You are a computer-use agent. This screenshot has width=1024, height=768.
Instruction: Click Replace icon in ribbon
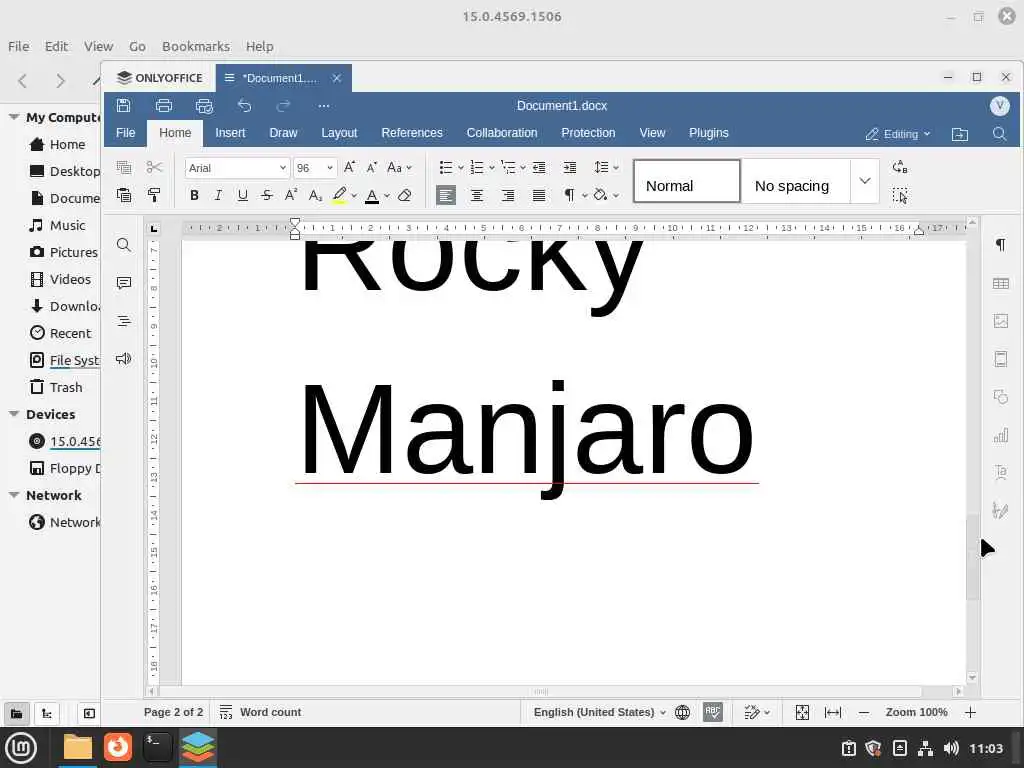[x=900, y=167]
